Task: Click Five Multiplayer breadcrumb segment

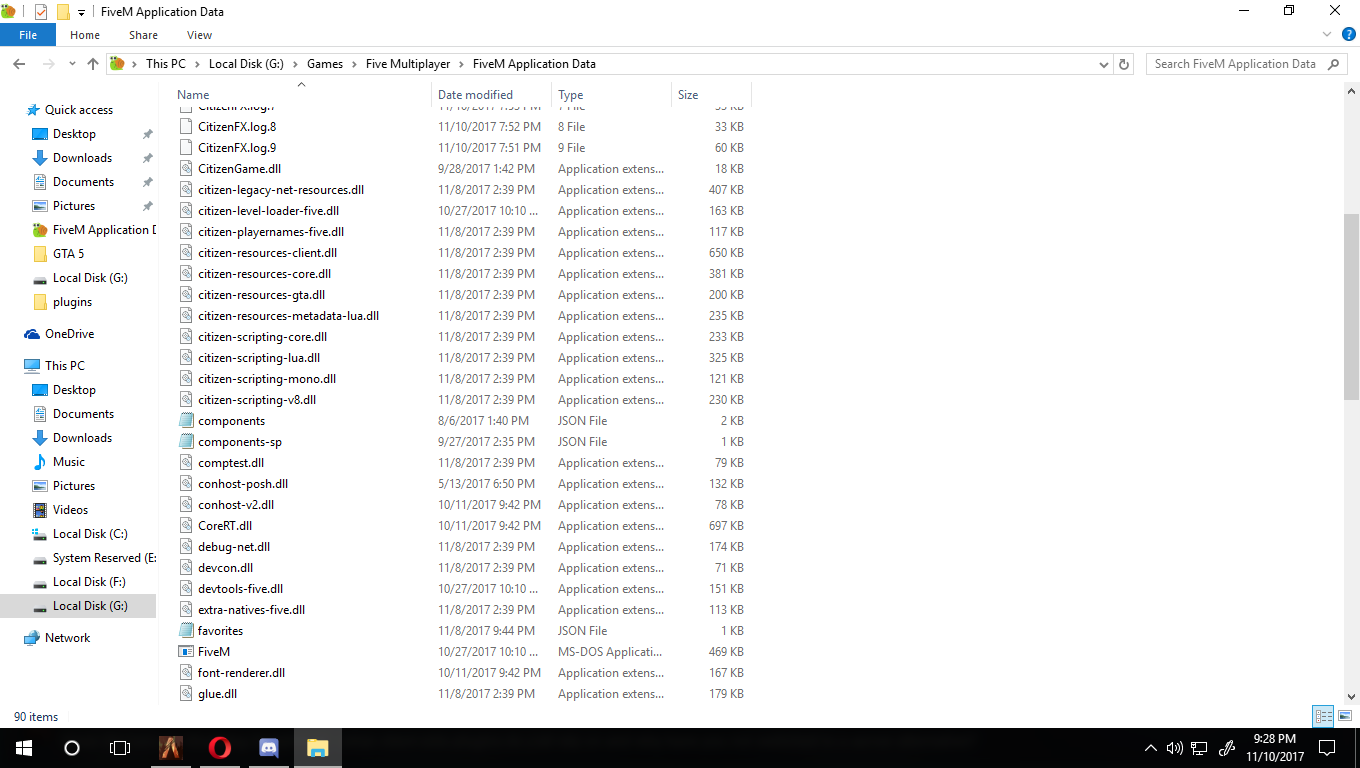Action: click(x=408, y=64)
